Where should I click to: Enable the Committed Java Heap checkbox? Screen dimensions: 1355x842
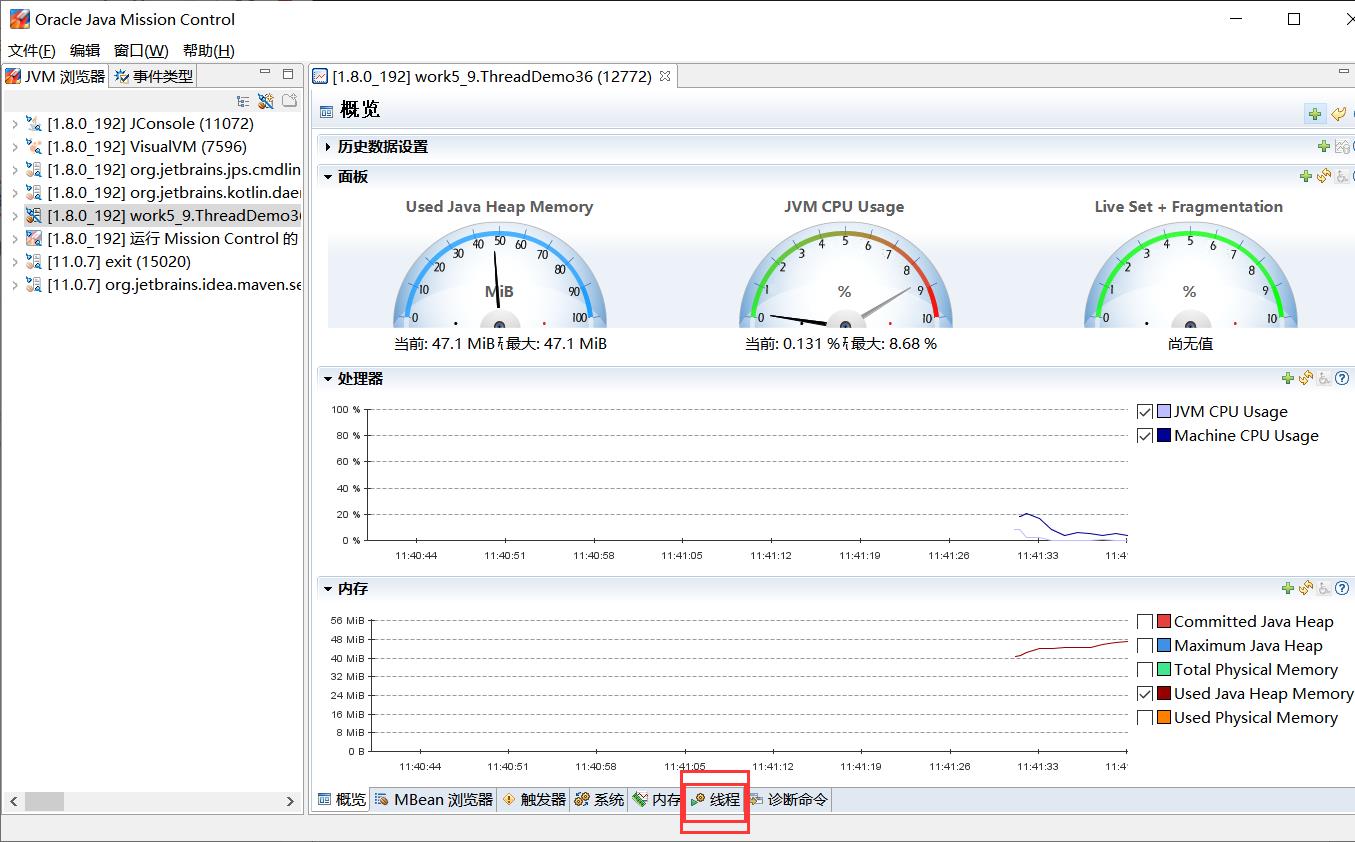[x=1145, y=622]
